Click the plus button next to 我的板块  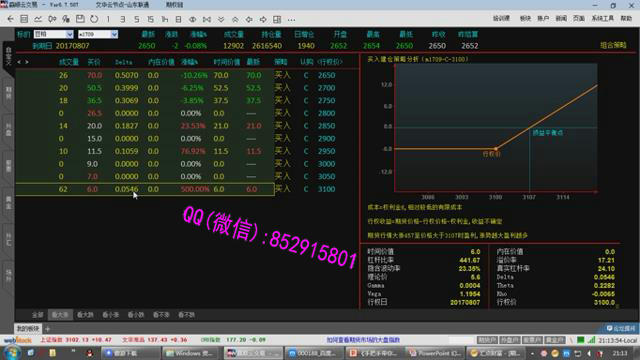tap(47, 329)
